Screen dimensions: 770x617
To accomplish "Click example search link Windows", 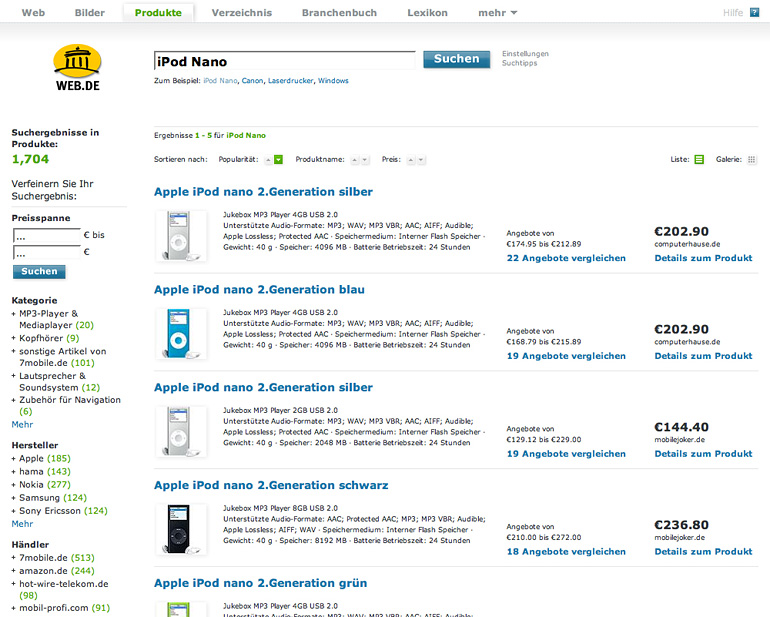I will [333, 81].
